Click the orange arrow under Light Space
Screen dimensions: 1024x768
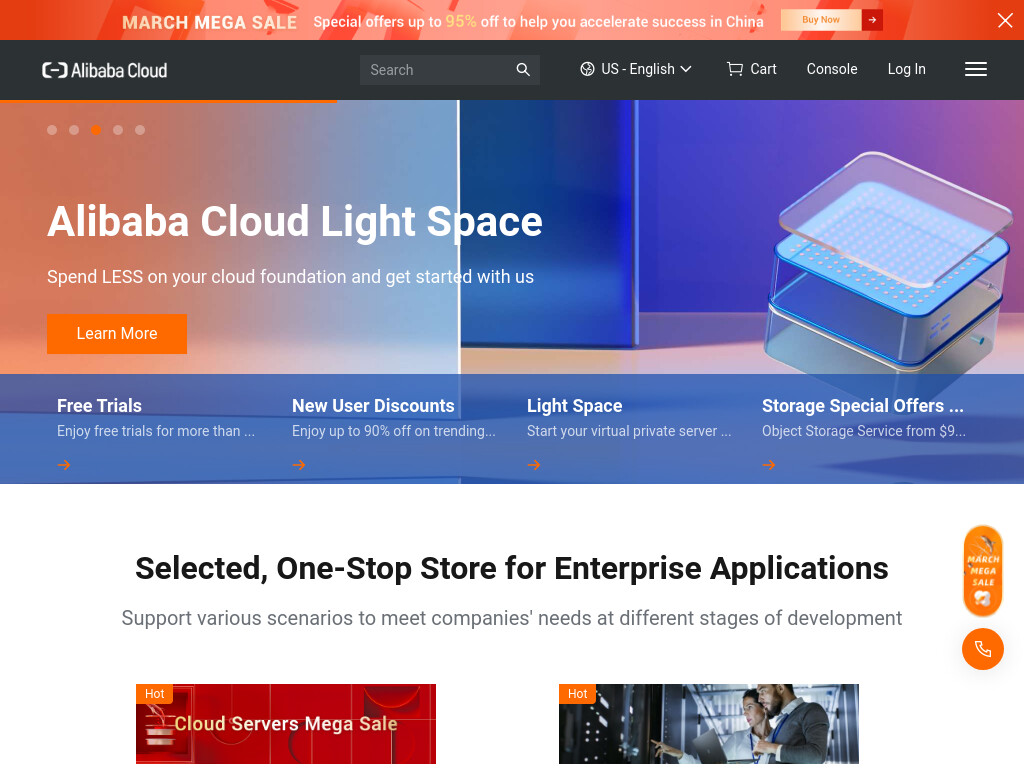[x=534, y=465]
